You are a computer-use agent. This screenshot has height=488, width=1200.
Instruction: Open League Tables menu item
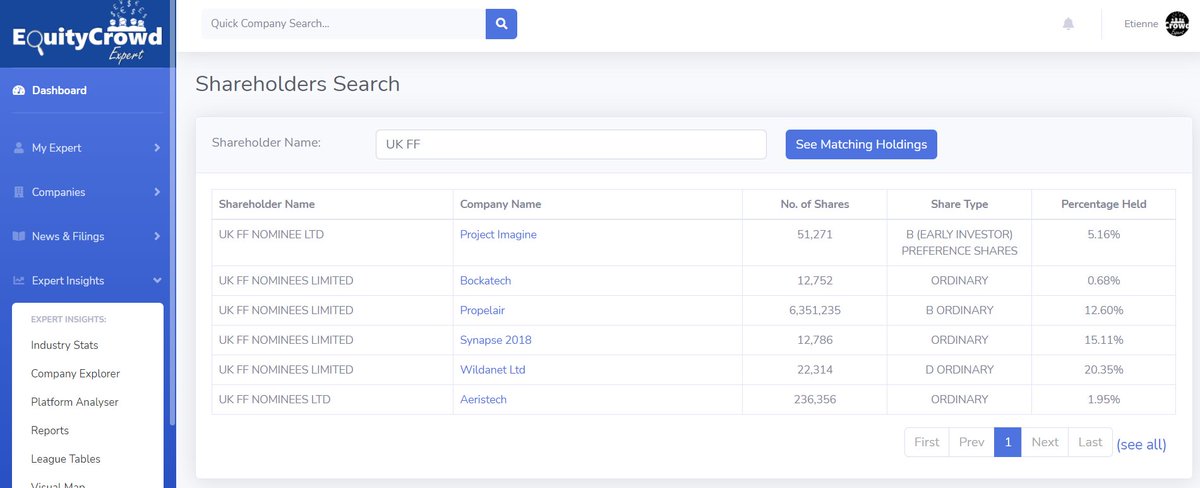(66, 459)
